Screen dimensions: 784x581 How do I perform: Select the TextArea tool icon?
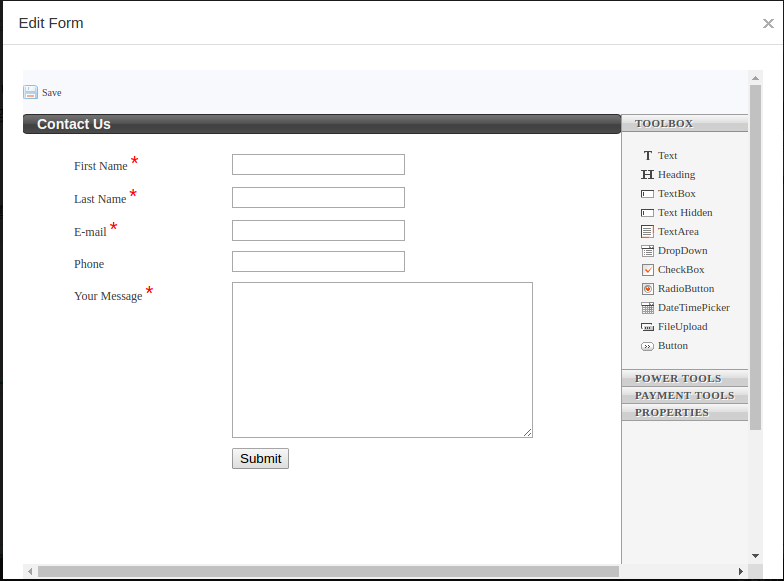[647, 232]
